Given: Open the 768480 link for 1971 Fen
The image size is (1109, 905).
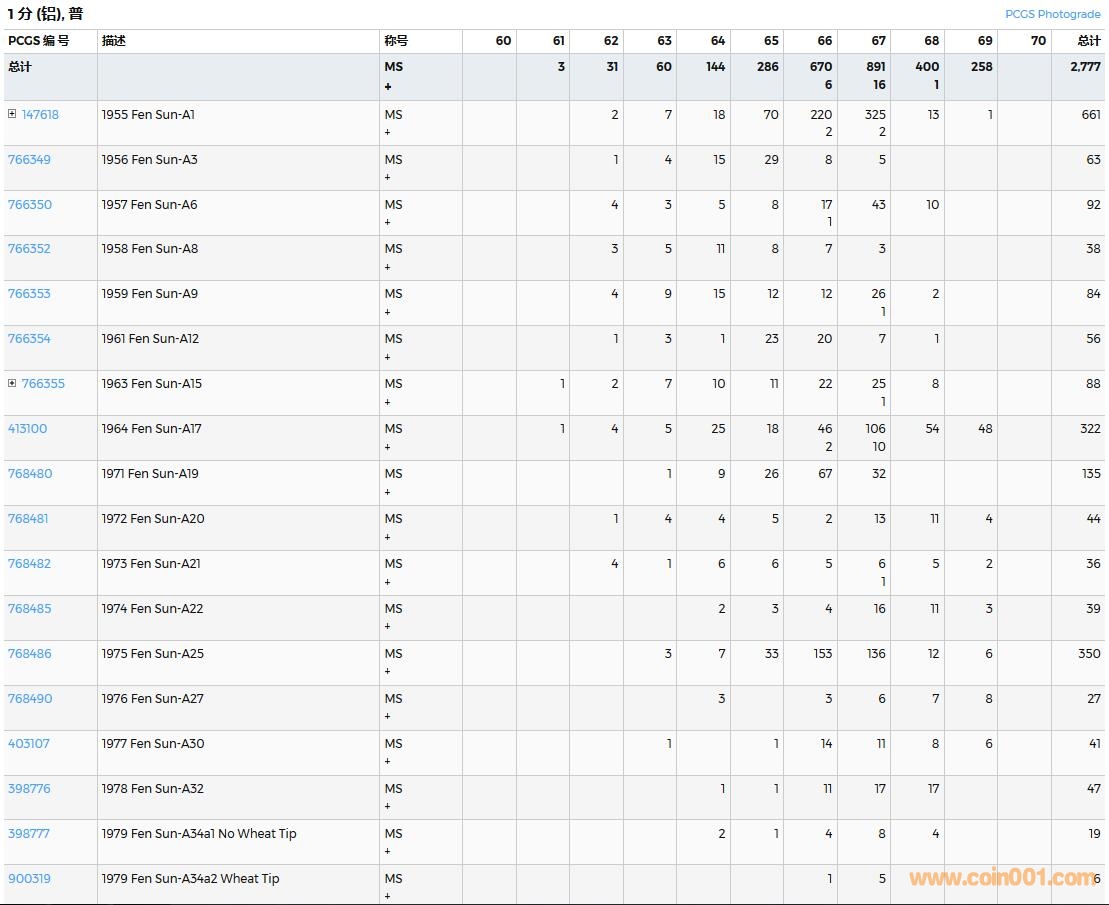Looking at the screenshot, I should click(x=28, y=474).
